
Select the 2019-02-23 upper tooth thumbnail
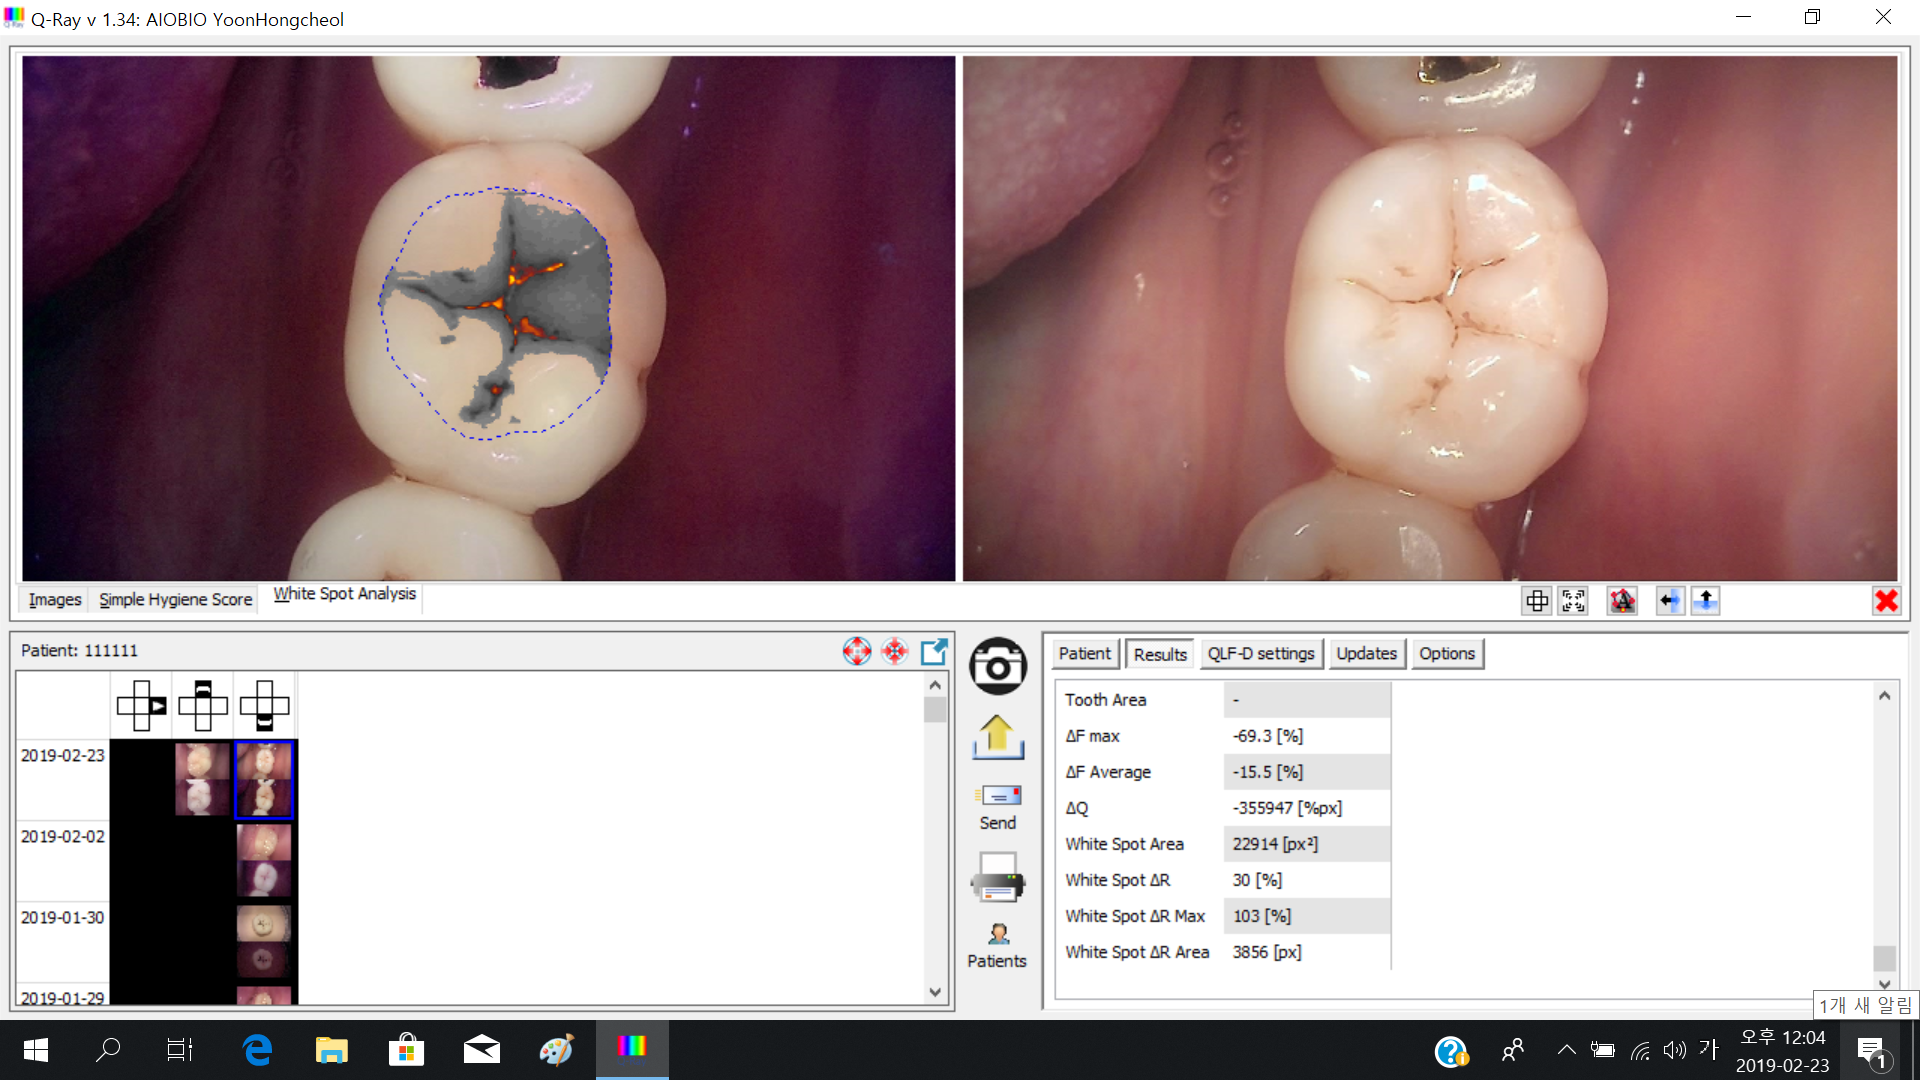click(x=202, y=779)
